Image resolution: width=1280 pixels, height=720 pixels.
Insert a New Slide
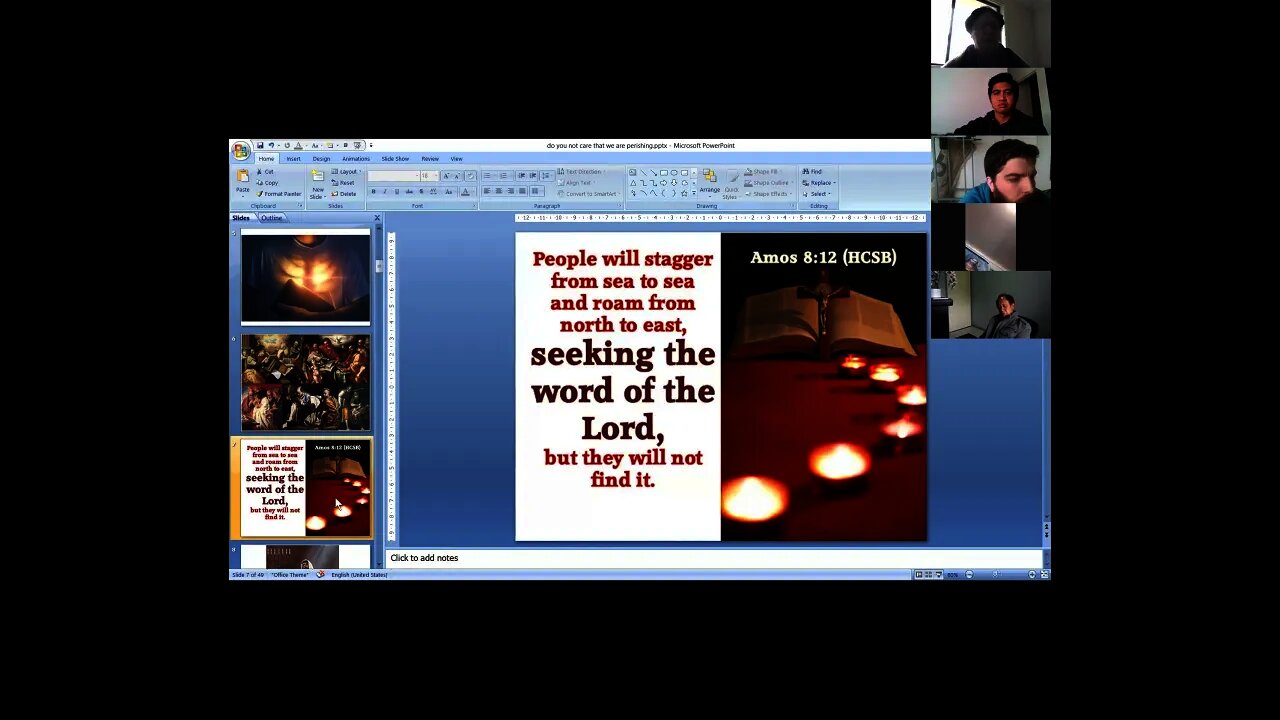[x=318, y=183]
